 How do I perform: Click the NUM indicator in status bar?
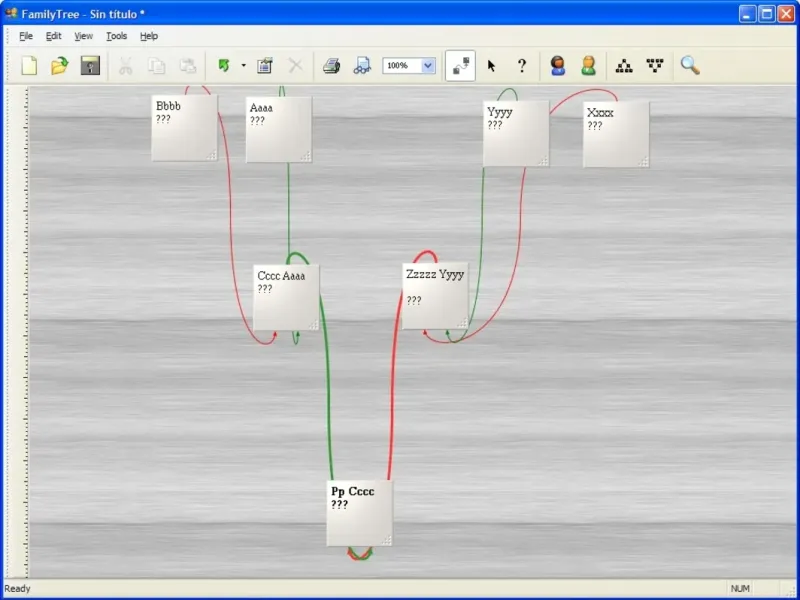(x=740, y=588)
